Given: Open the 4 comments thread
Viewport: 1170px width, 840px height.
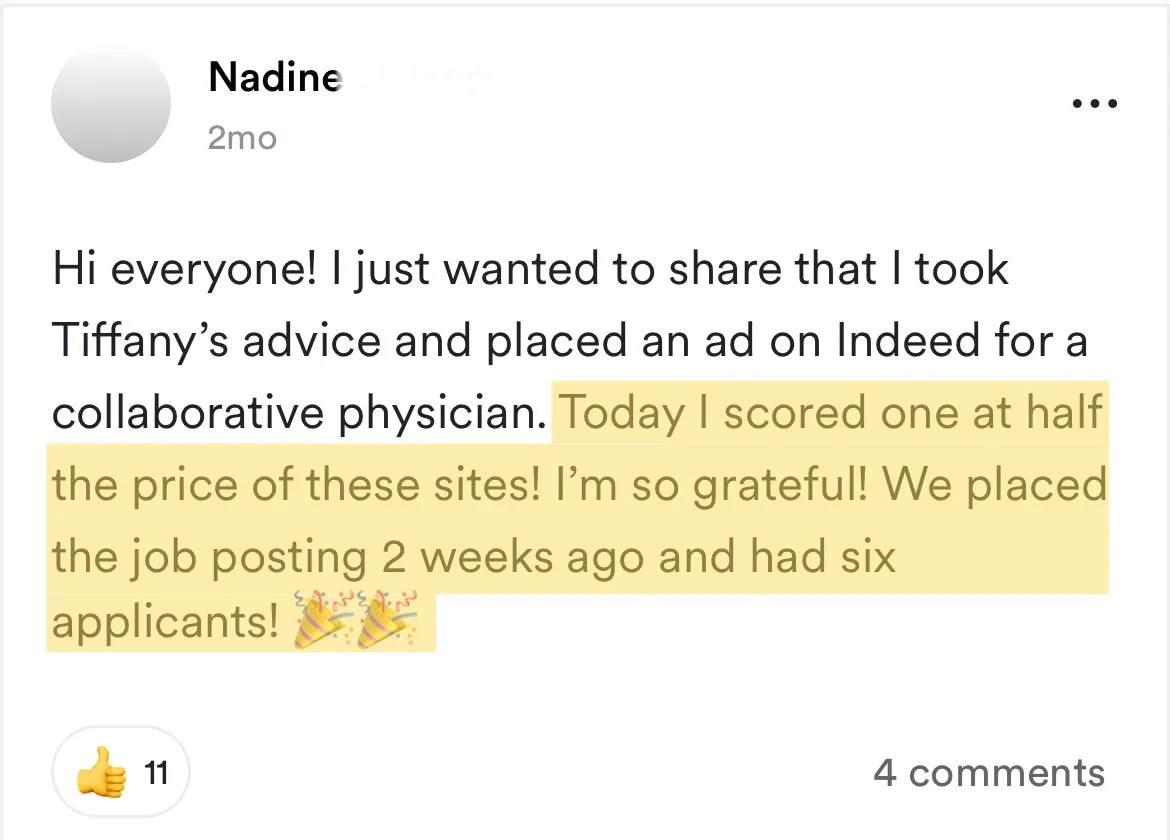Looking at the screenshot, I should (x=988, y=773).
